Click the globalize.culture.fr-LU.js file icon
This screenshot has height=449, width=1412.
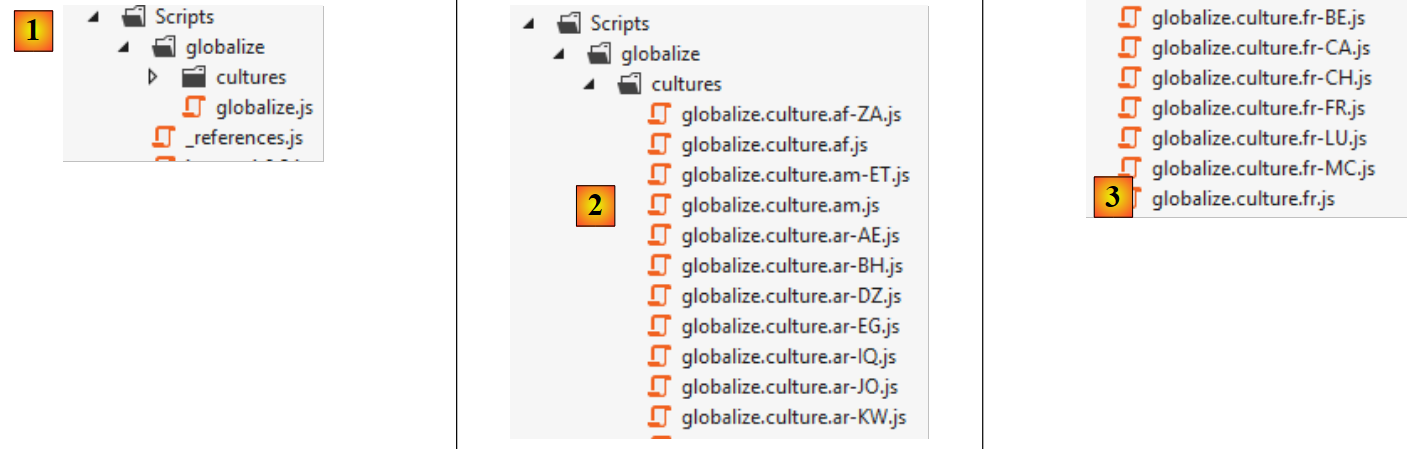coord(1130,138)
